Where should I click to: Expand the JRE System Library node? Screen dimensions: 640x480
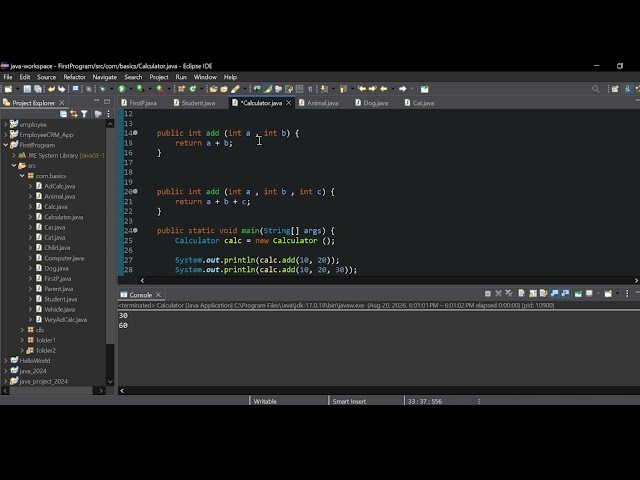(x=14, y=155)
